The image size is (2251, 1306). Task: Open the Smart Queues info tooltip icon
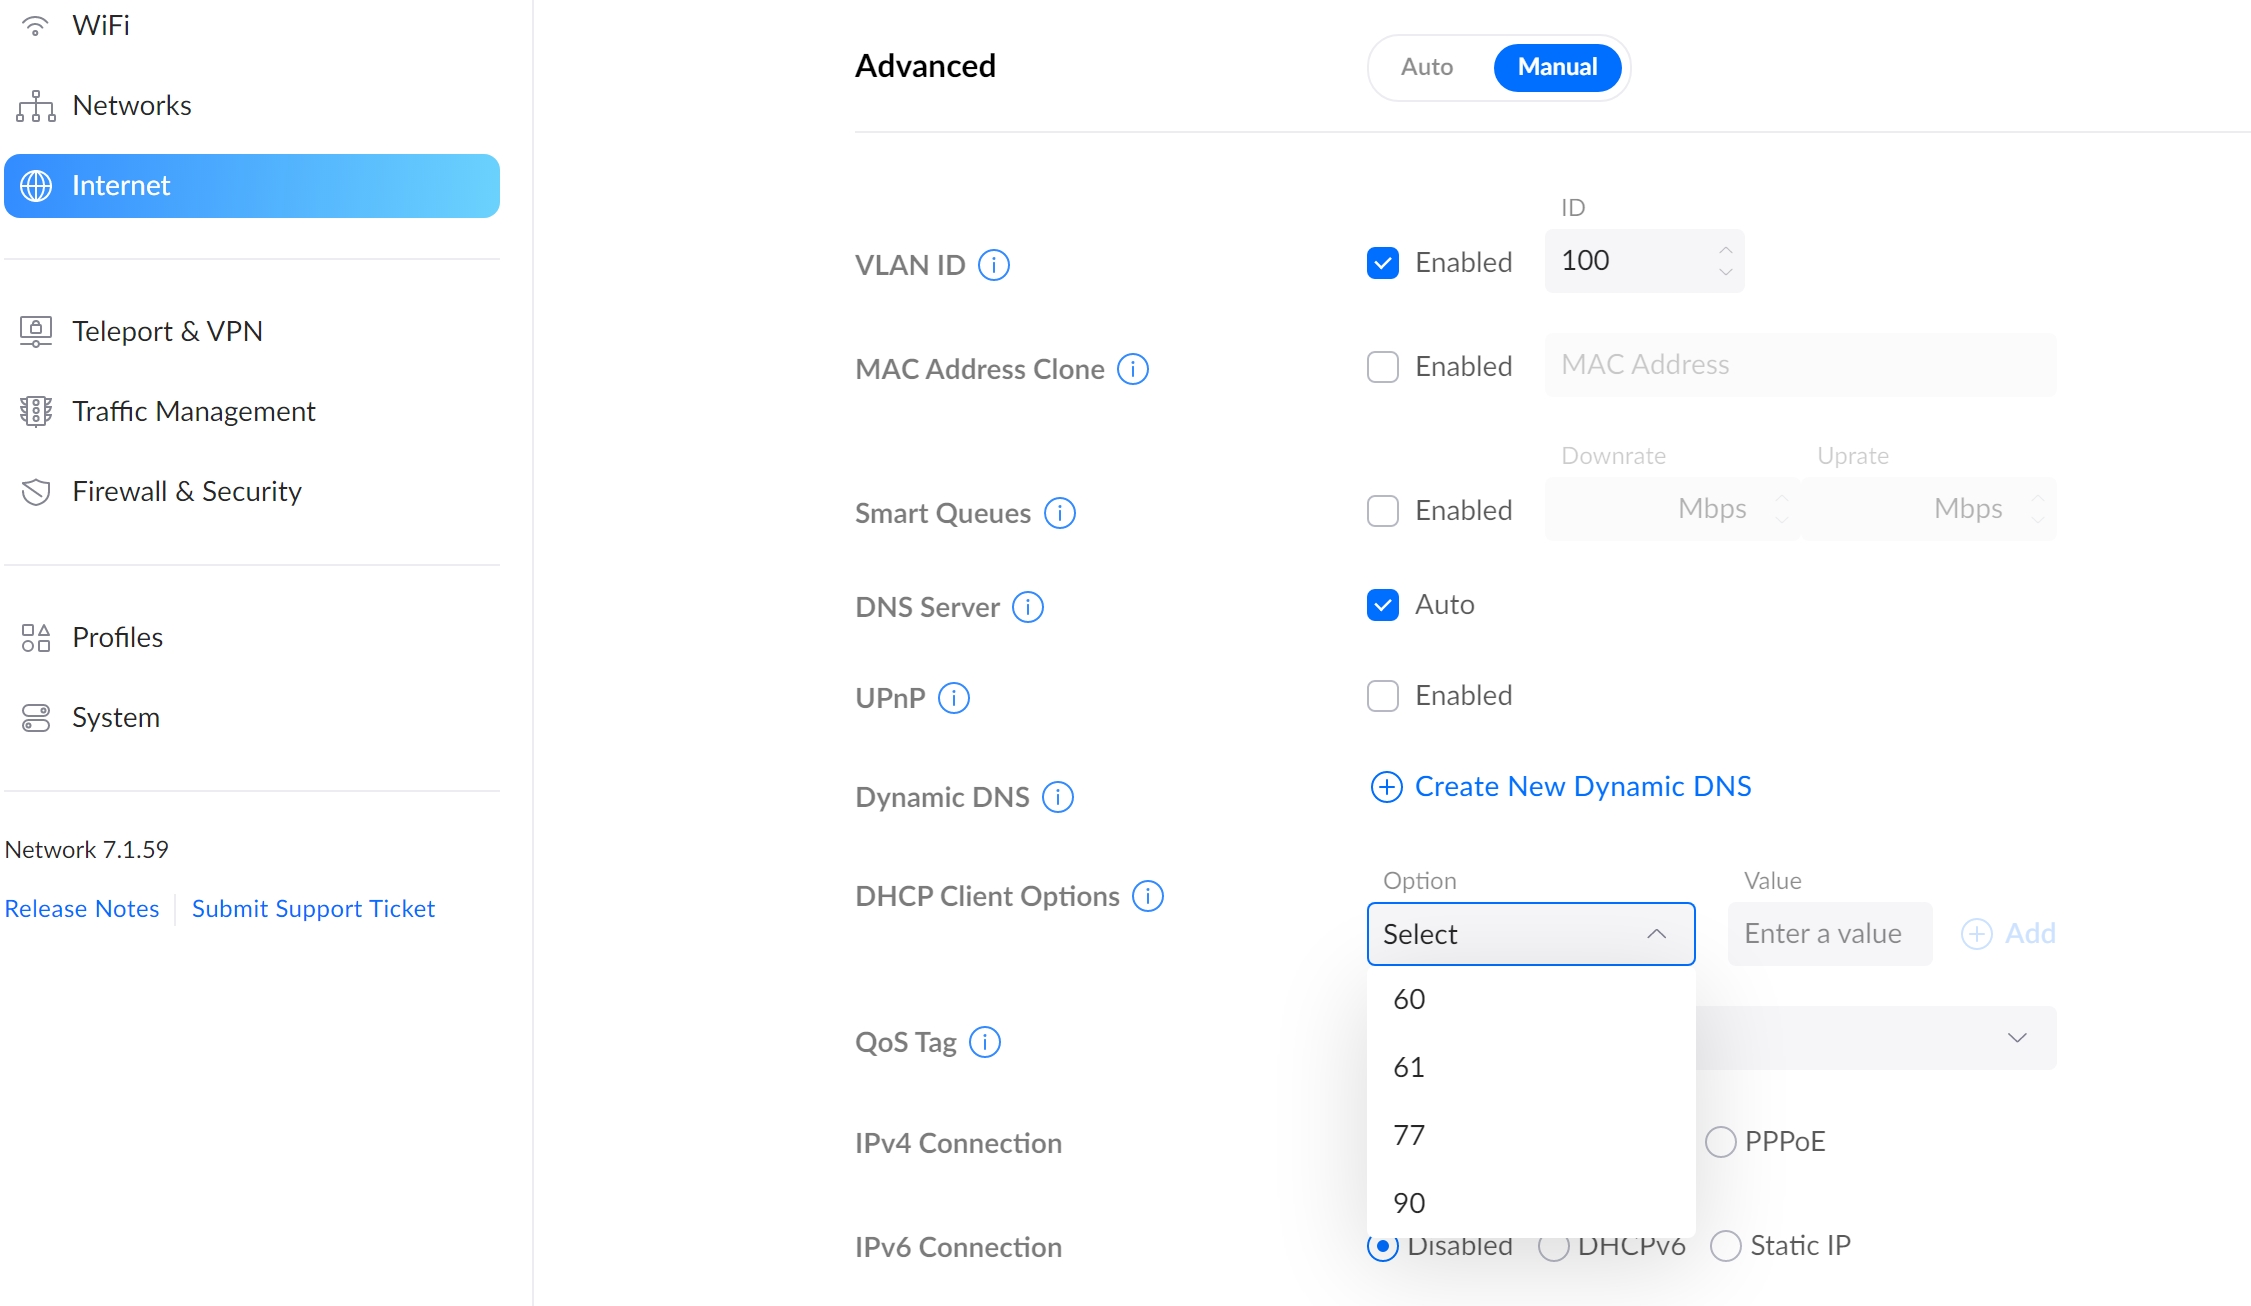(1059, 513)
